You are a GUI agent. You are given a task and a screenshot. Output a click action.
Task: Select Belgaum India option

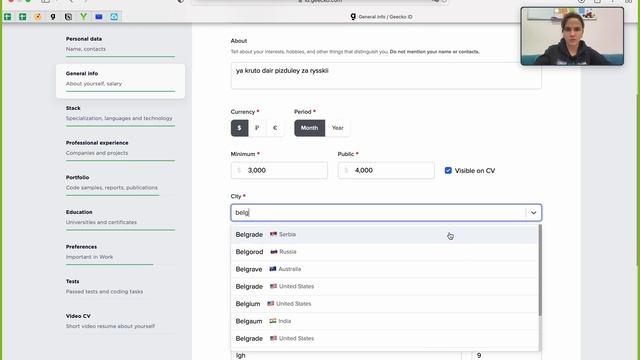tap(384, 321)
